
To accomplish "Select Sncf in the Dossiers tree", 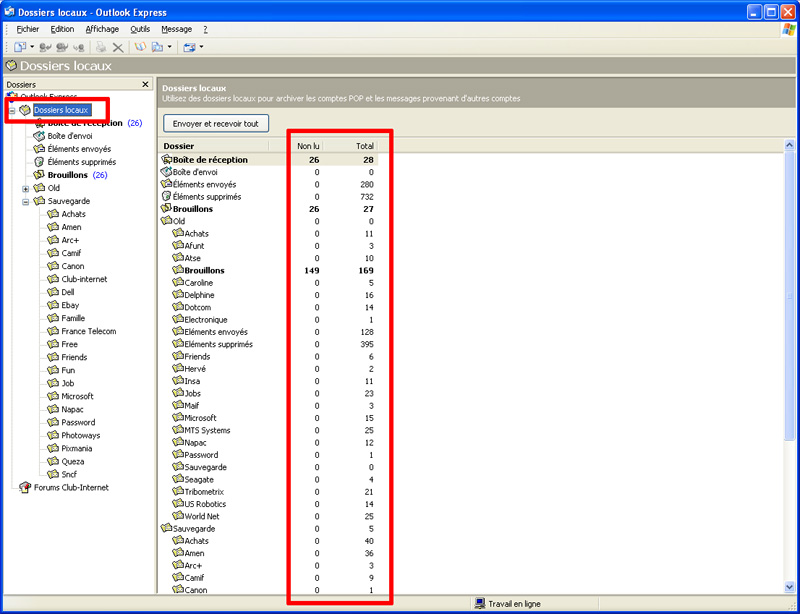I will [69, 474].
